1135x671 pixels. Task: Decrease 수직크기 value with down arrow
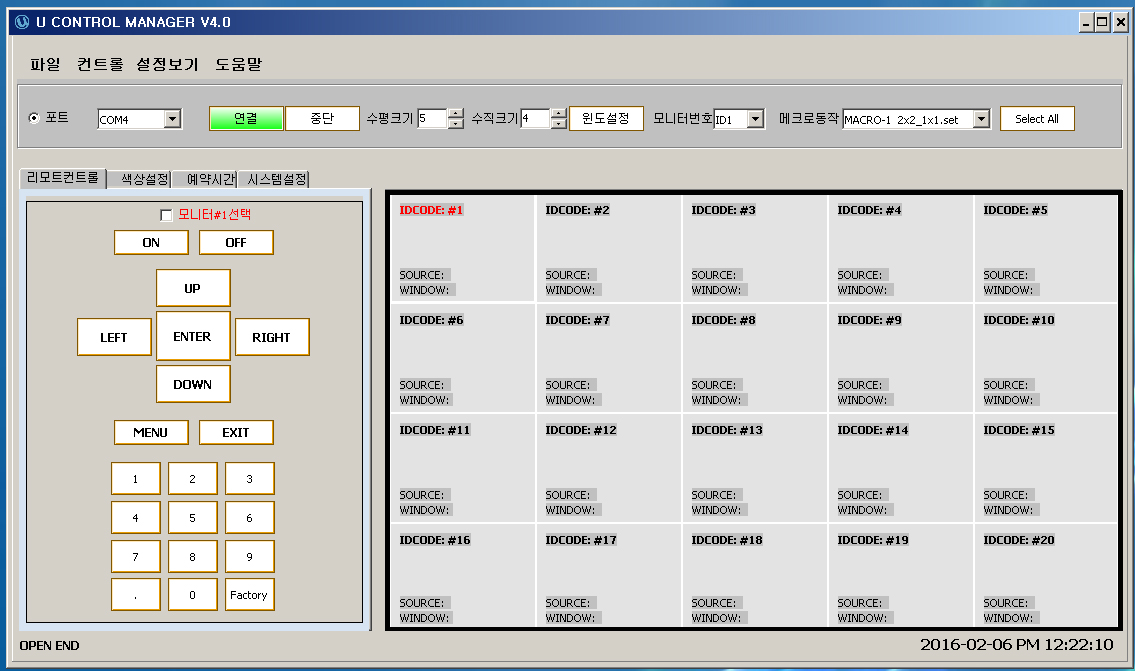coord(559,125)
